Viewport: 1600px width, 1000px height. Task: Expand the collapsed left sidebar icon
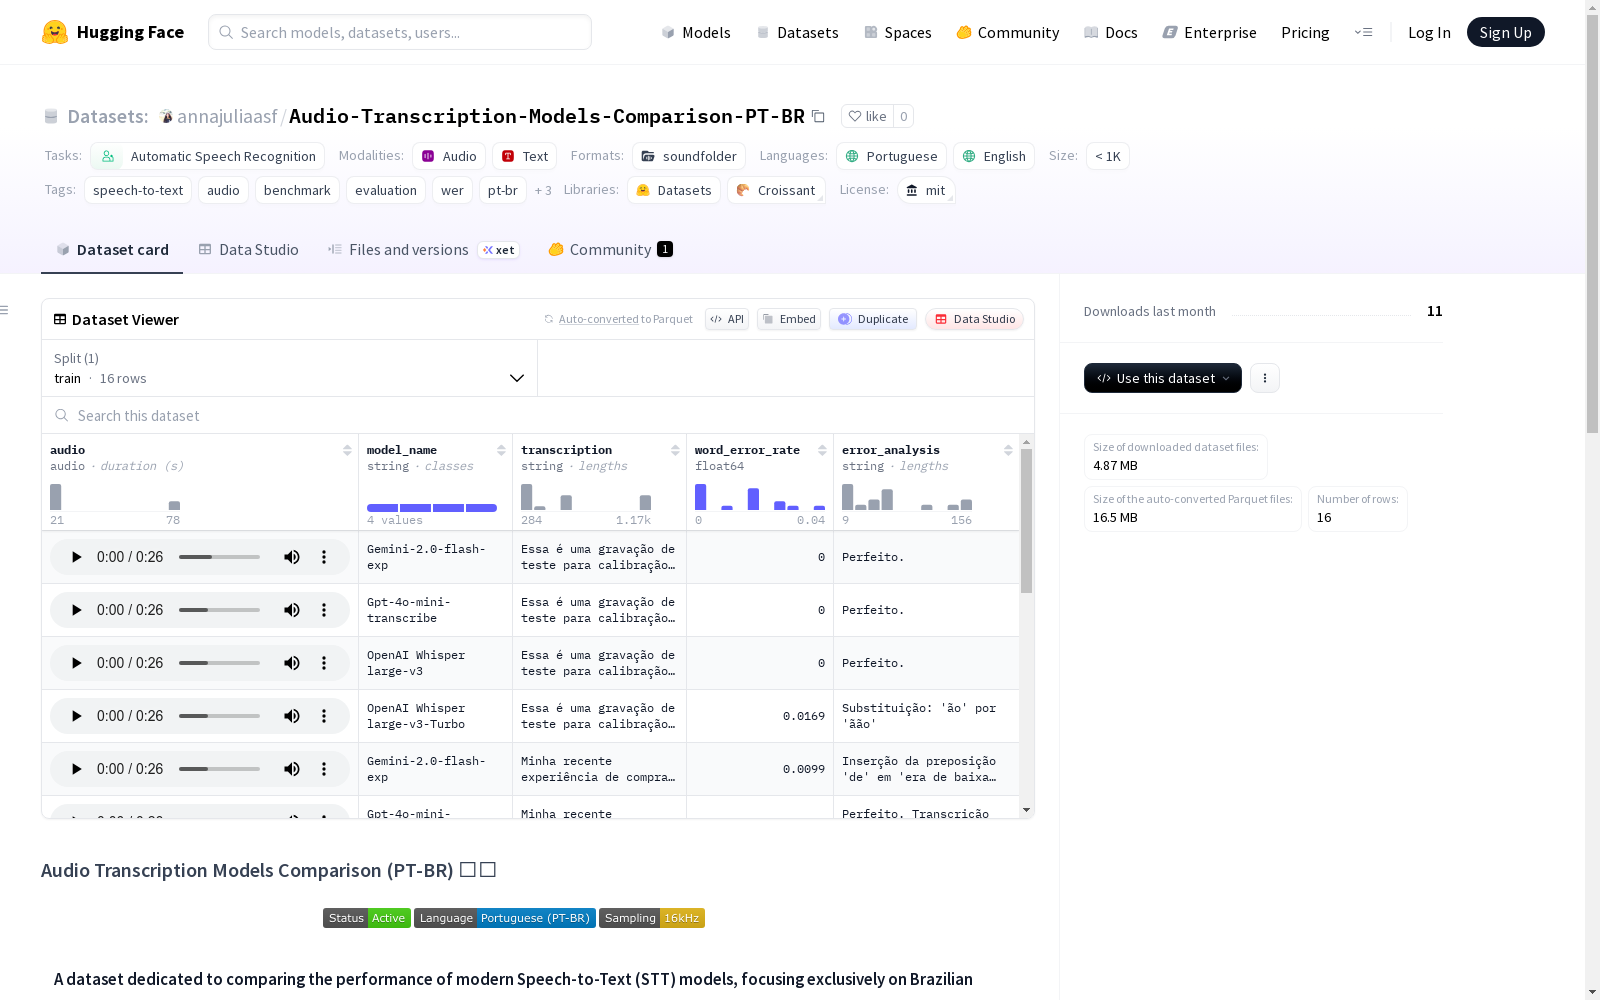5,310
